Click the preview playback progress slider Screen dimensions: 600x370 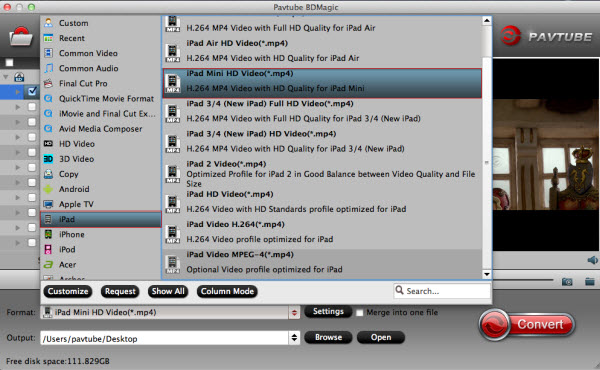coord(523,280)
